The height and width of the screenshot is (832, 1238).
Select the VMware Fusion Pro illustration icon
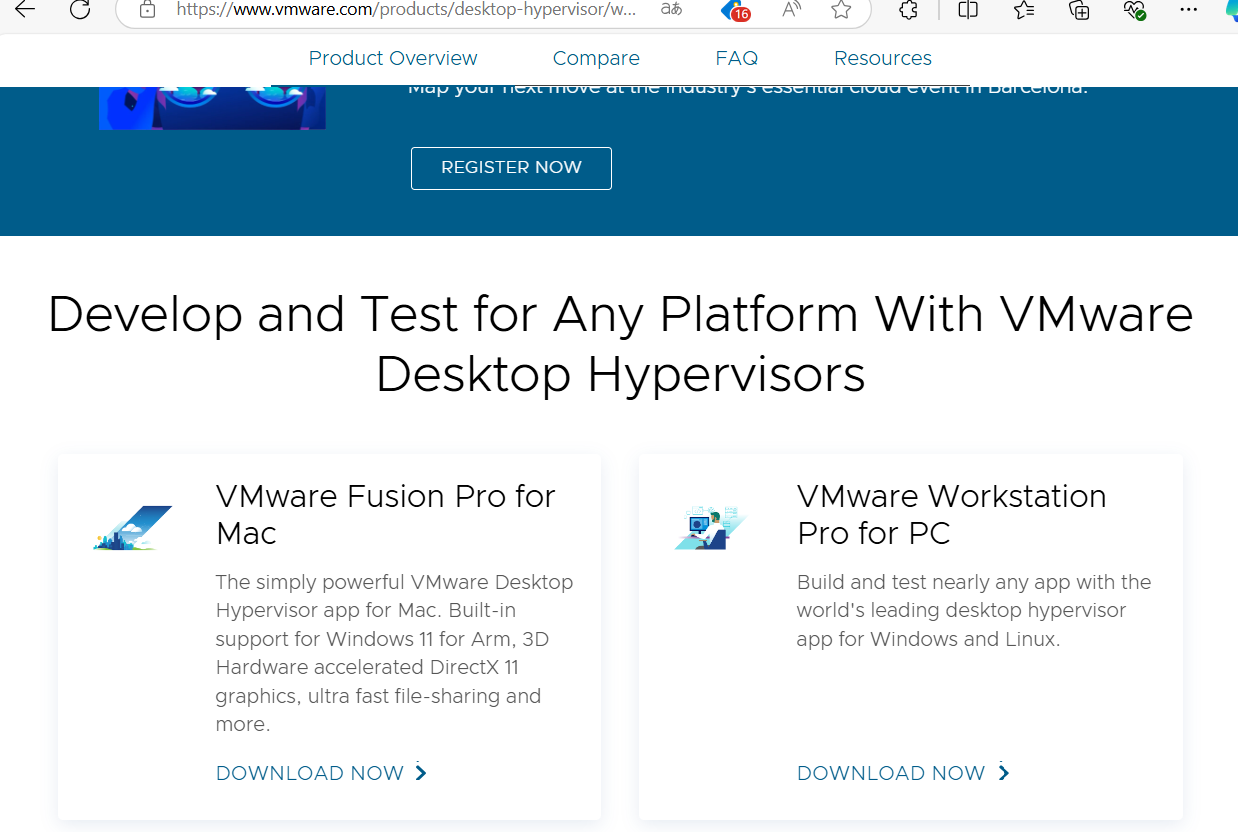[x=133, y=528]
